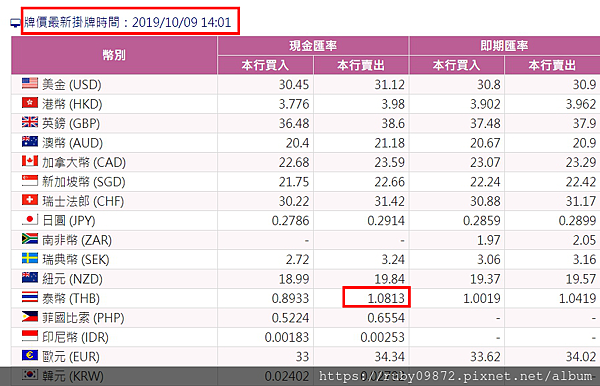Click the Japanese flag icon for JPY
The width and height of the screenshot is (600, 386).
30,219
